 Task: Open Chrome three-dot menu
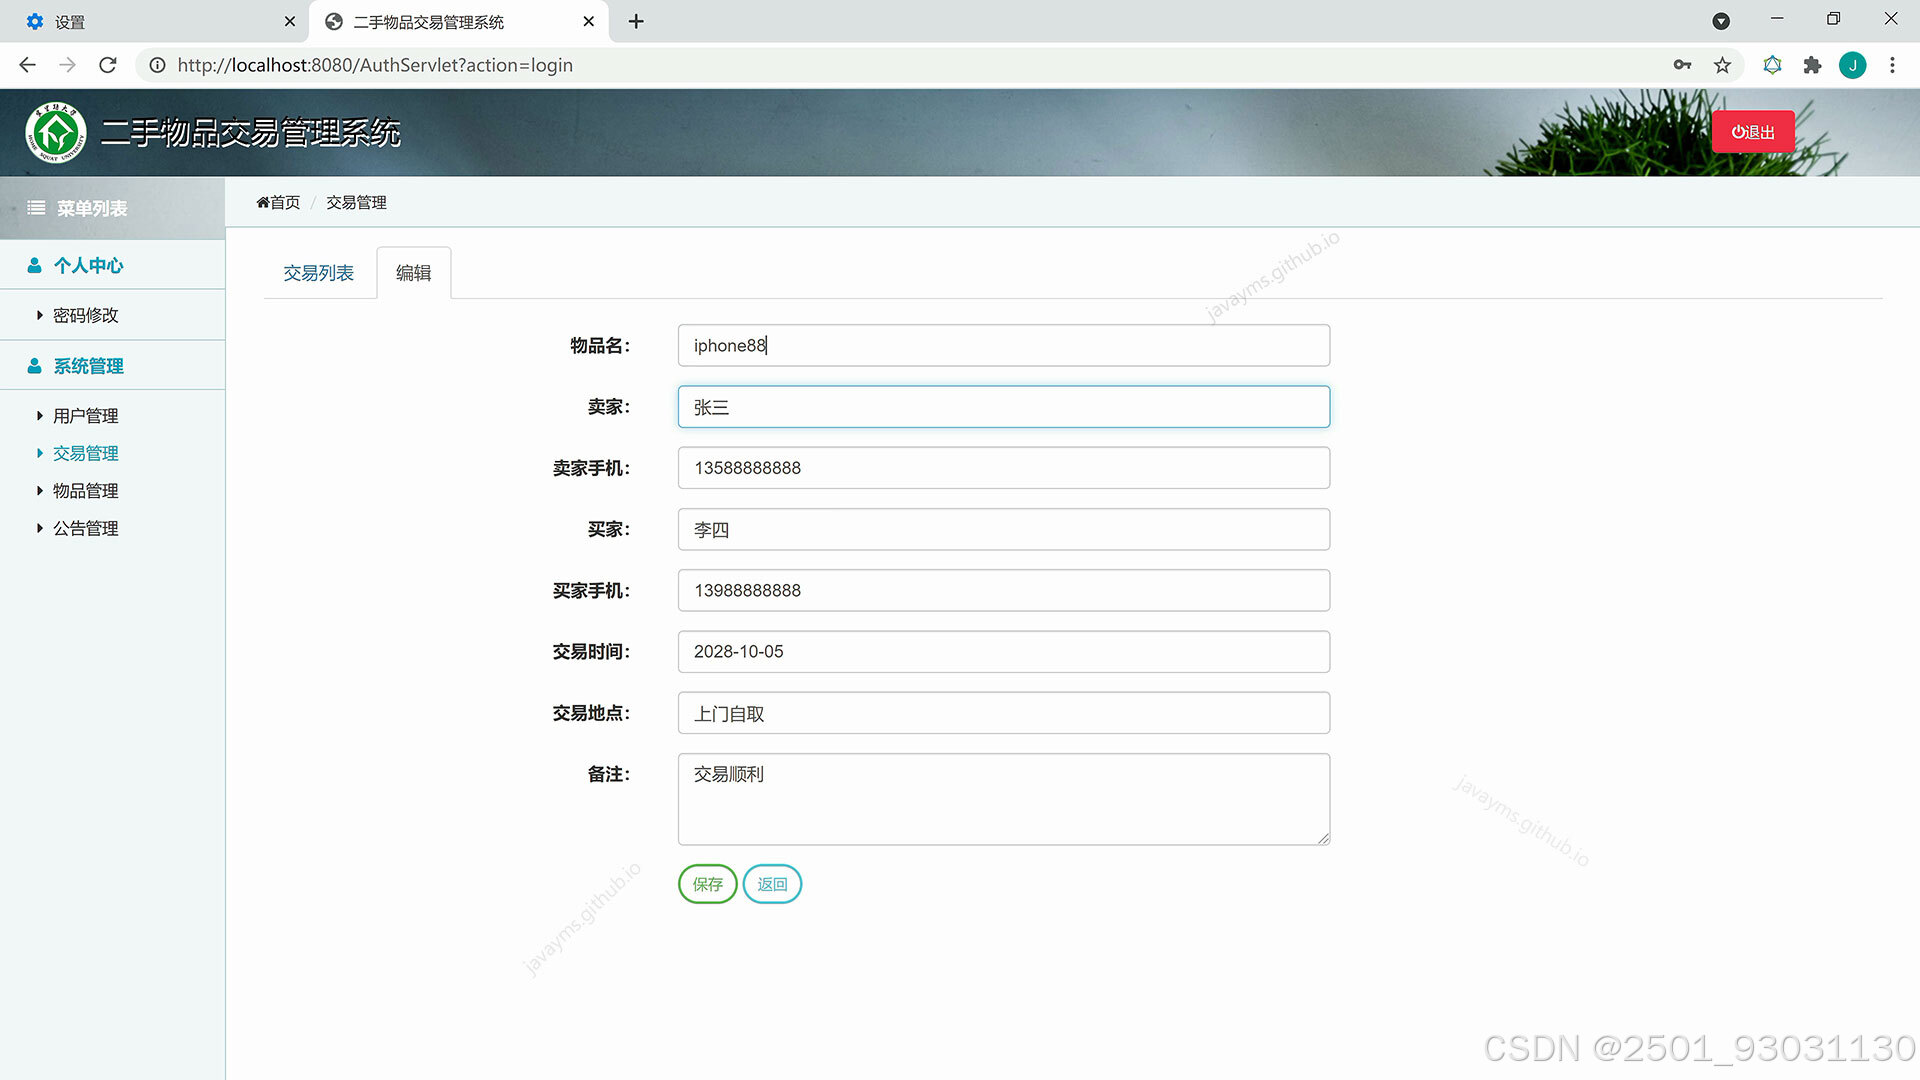click(x=1892, y=65)
